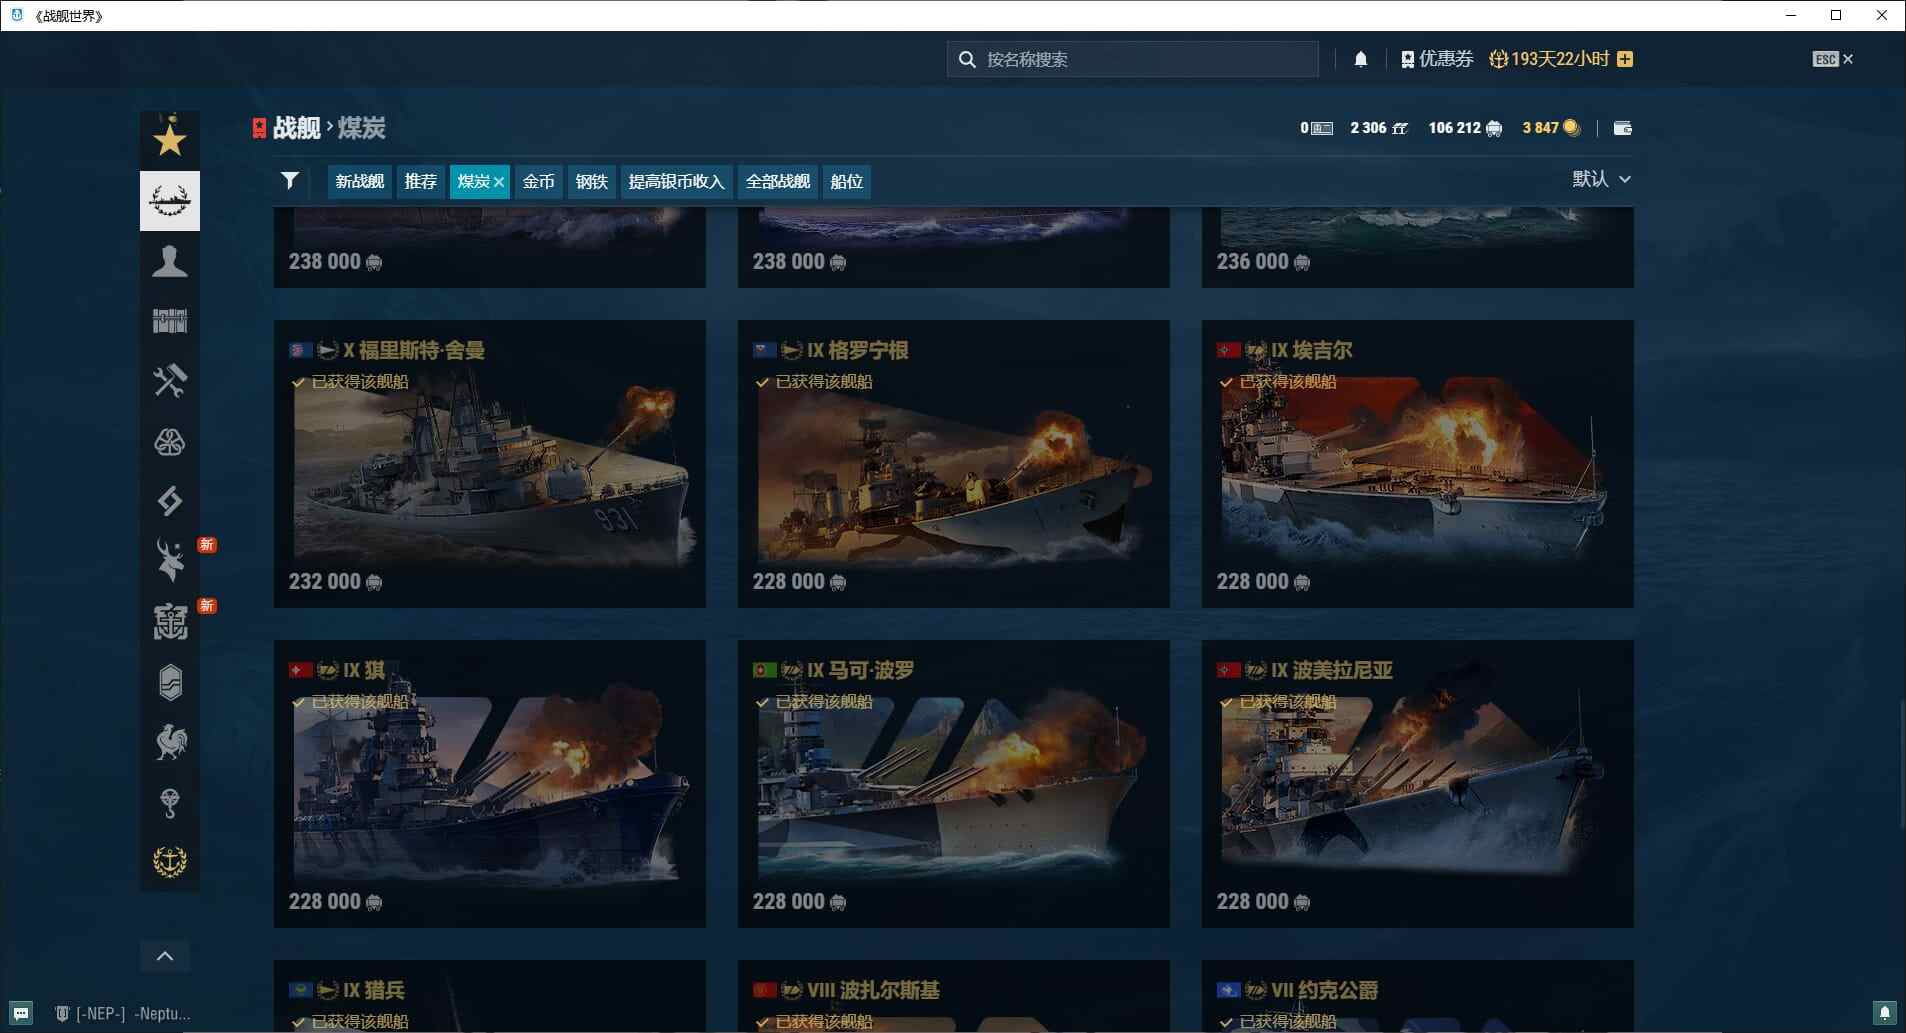The width and height of the screenshot is (1906, 1033).
Task: Remove the 煤炭 filter with its × toggle
Action: click(499, 181)
